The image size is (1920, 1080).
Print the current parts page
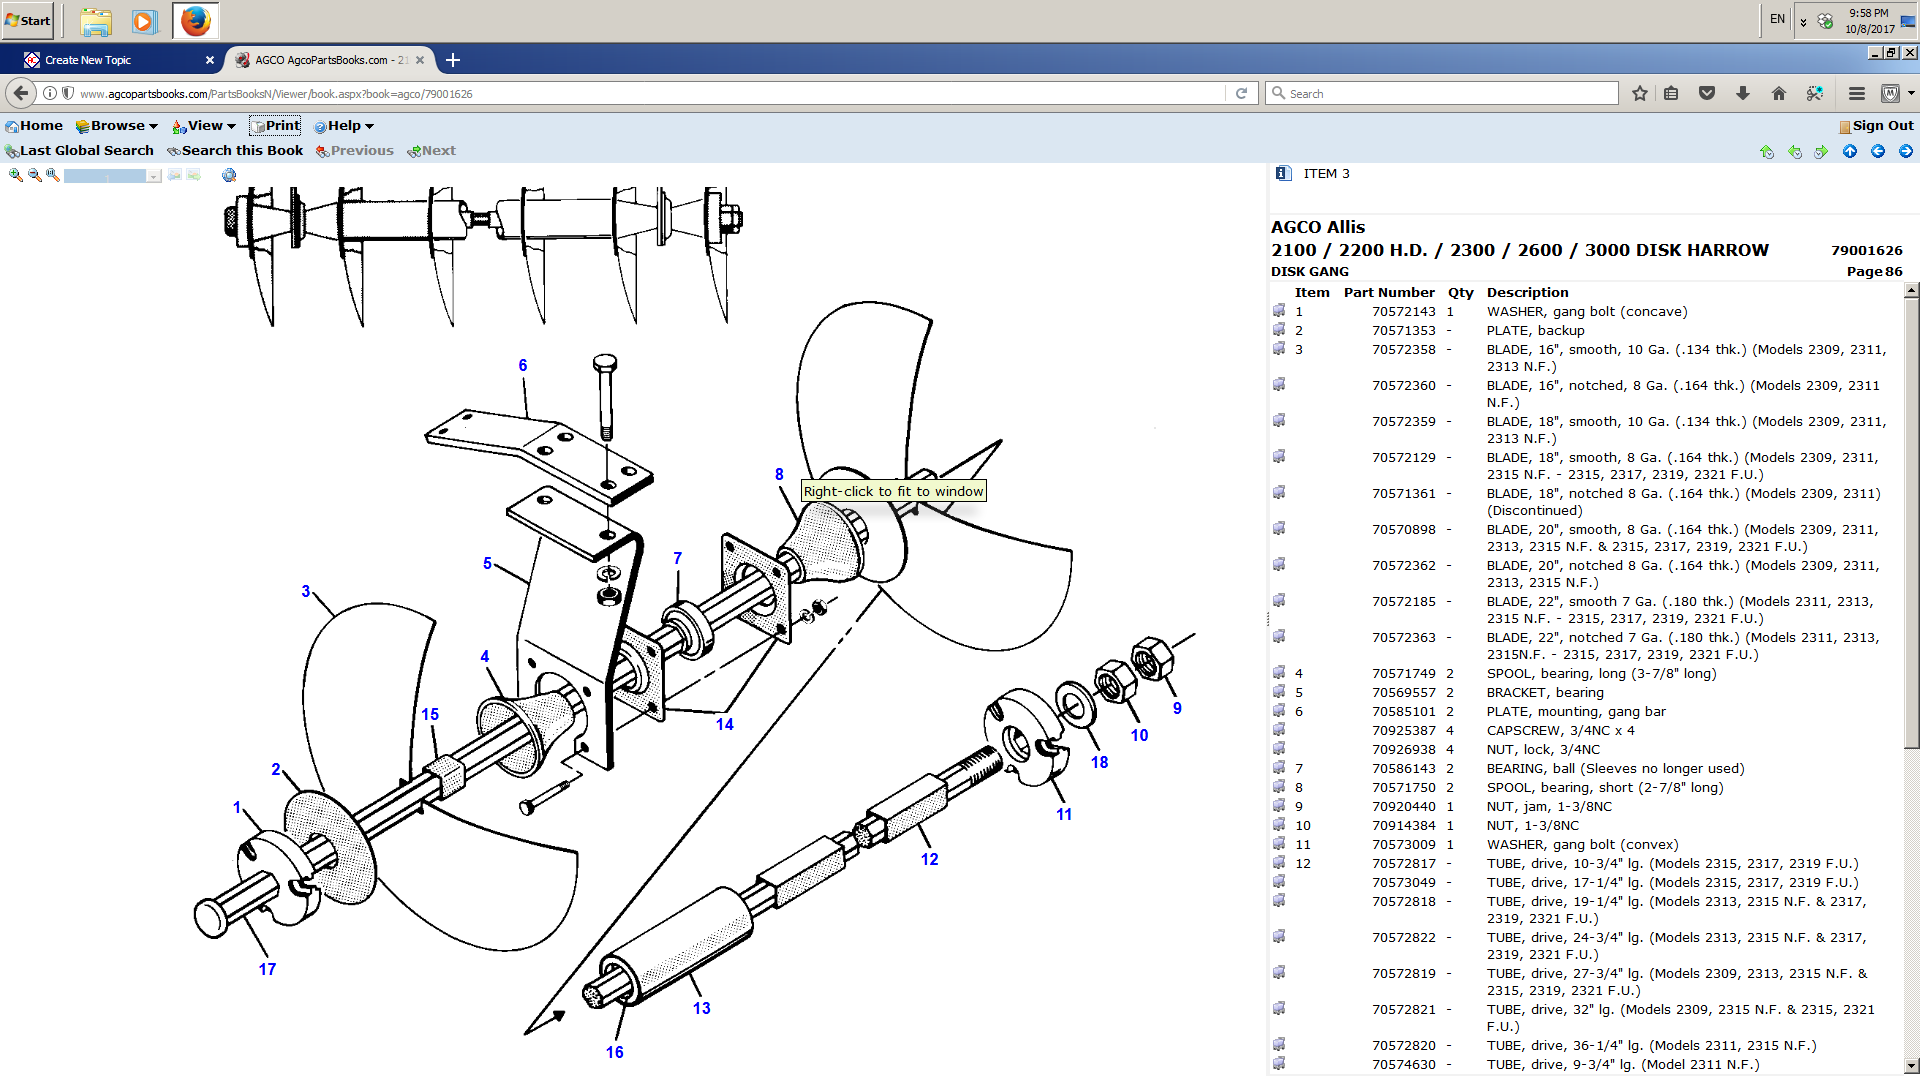275,126
